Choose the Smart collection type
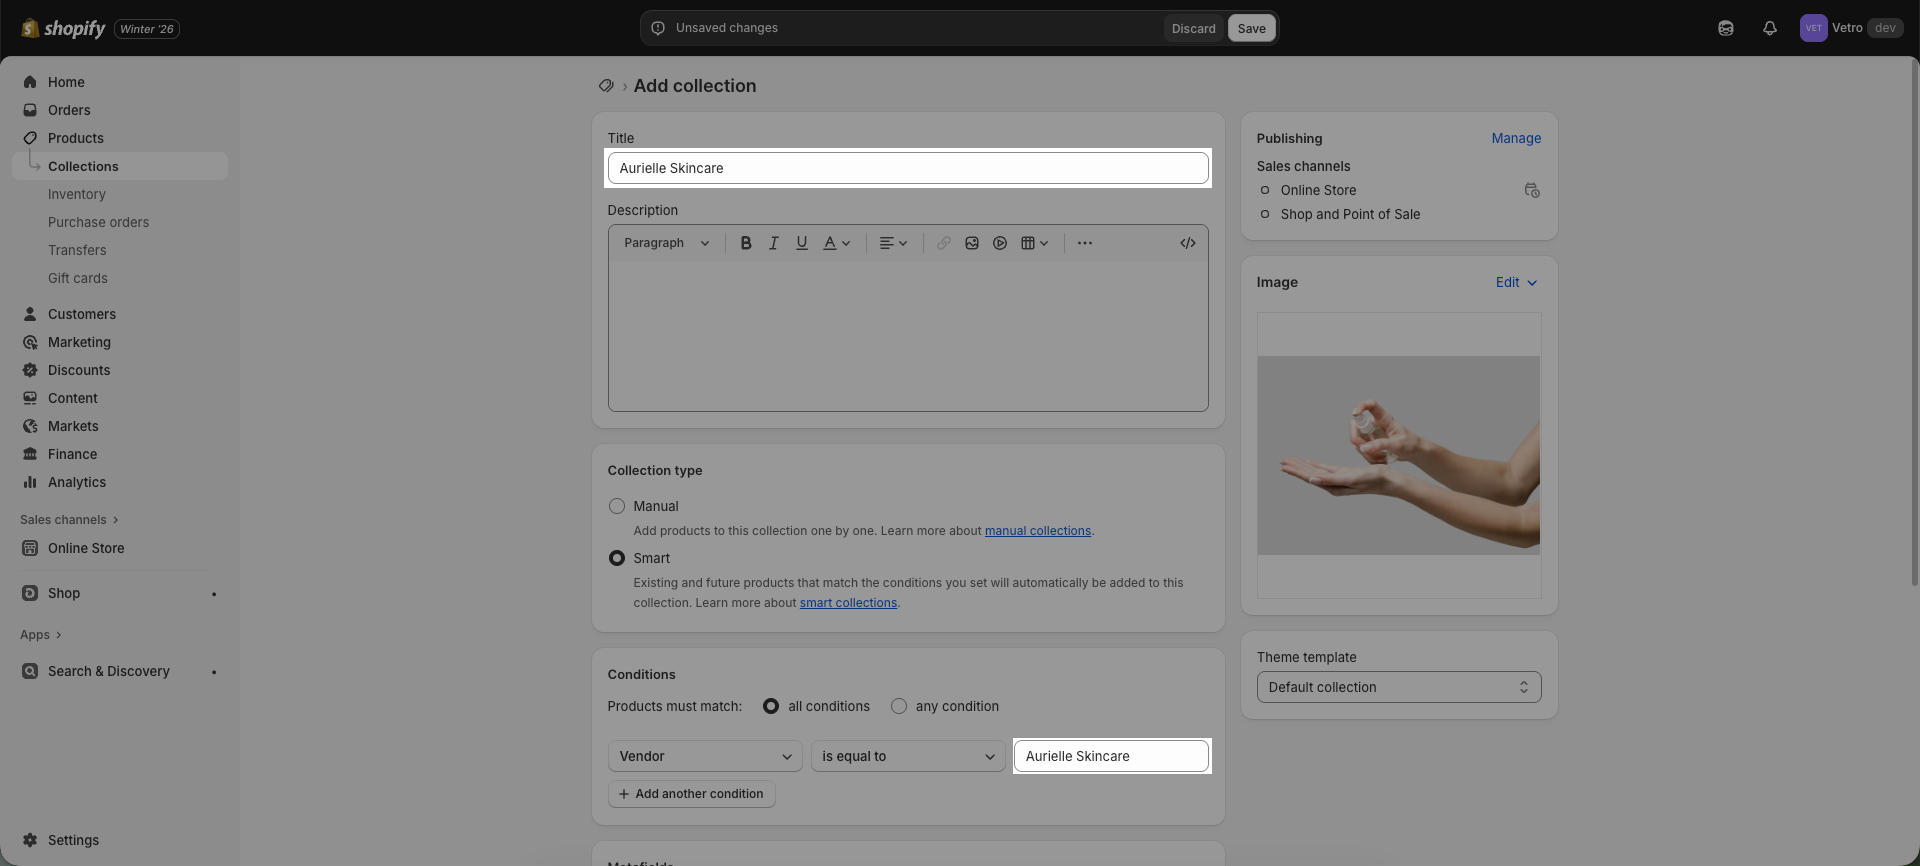This screenshot has height=866, width=1920. pos(617,559)
